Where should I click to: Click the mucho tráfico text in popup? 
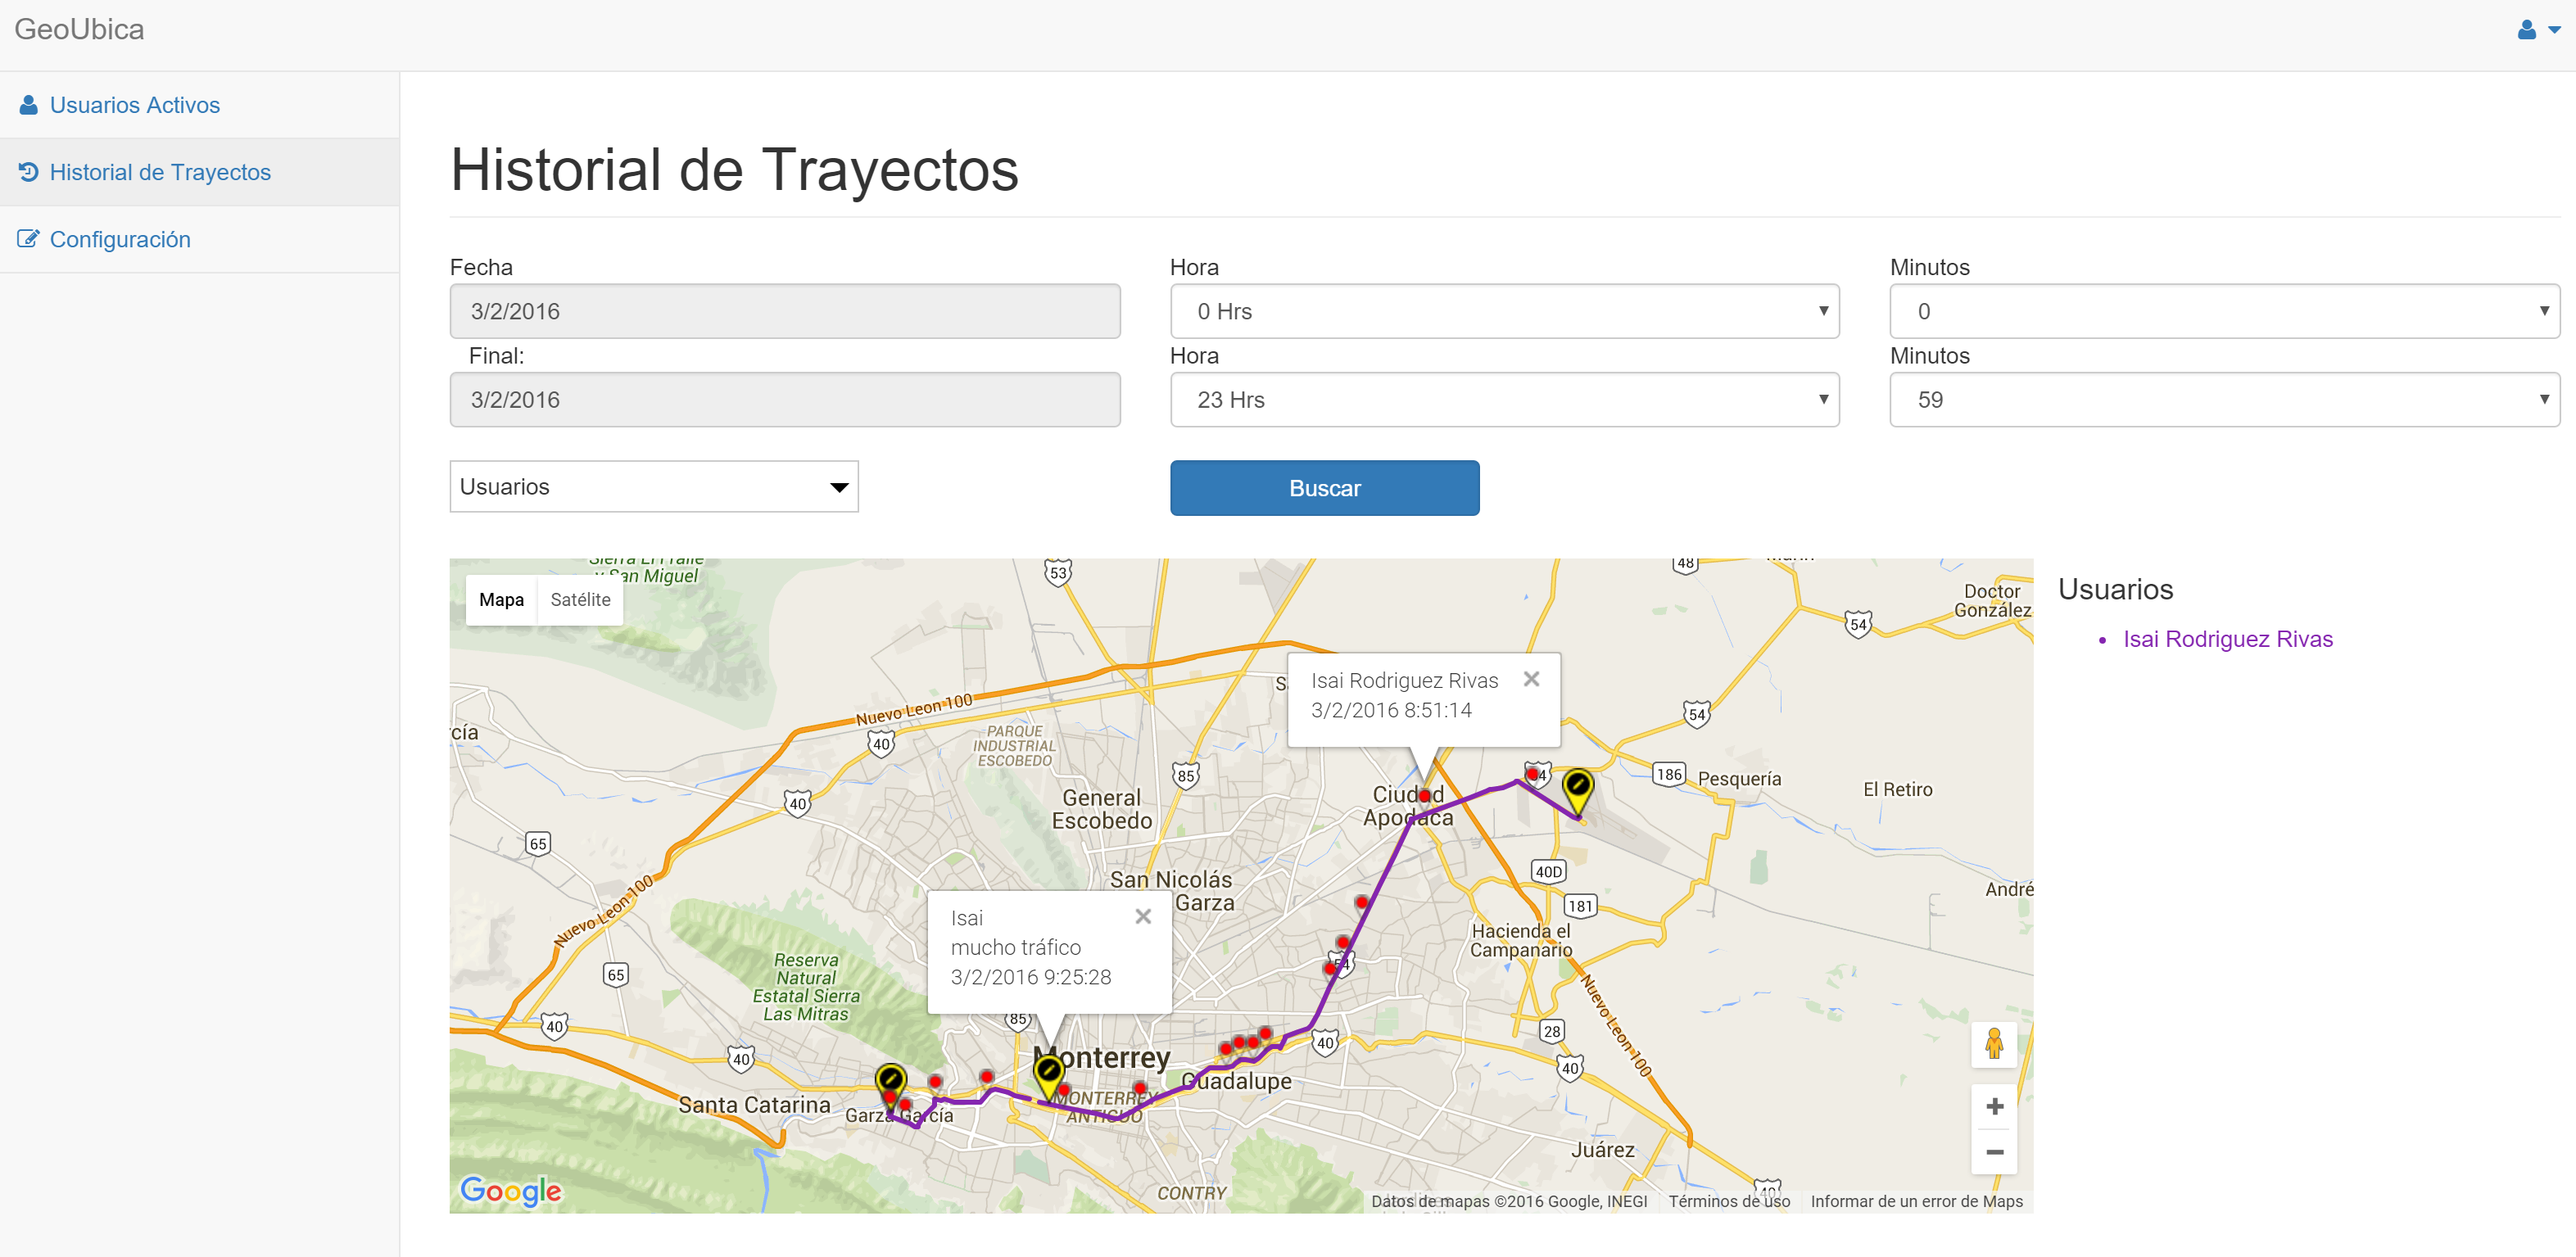(1016, 947)
